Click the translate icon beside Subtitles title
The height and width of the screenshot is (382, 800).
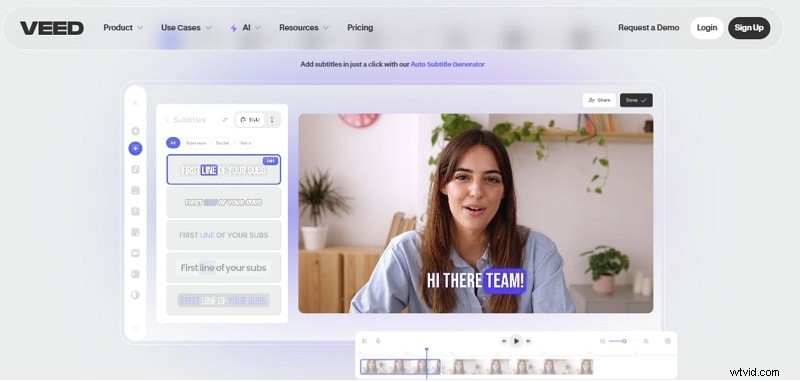(x=225, y=120)
